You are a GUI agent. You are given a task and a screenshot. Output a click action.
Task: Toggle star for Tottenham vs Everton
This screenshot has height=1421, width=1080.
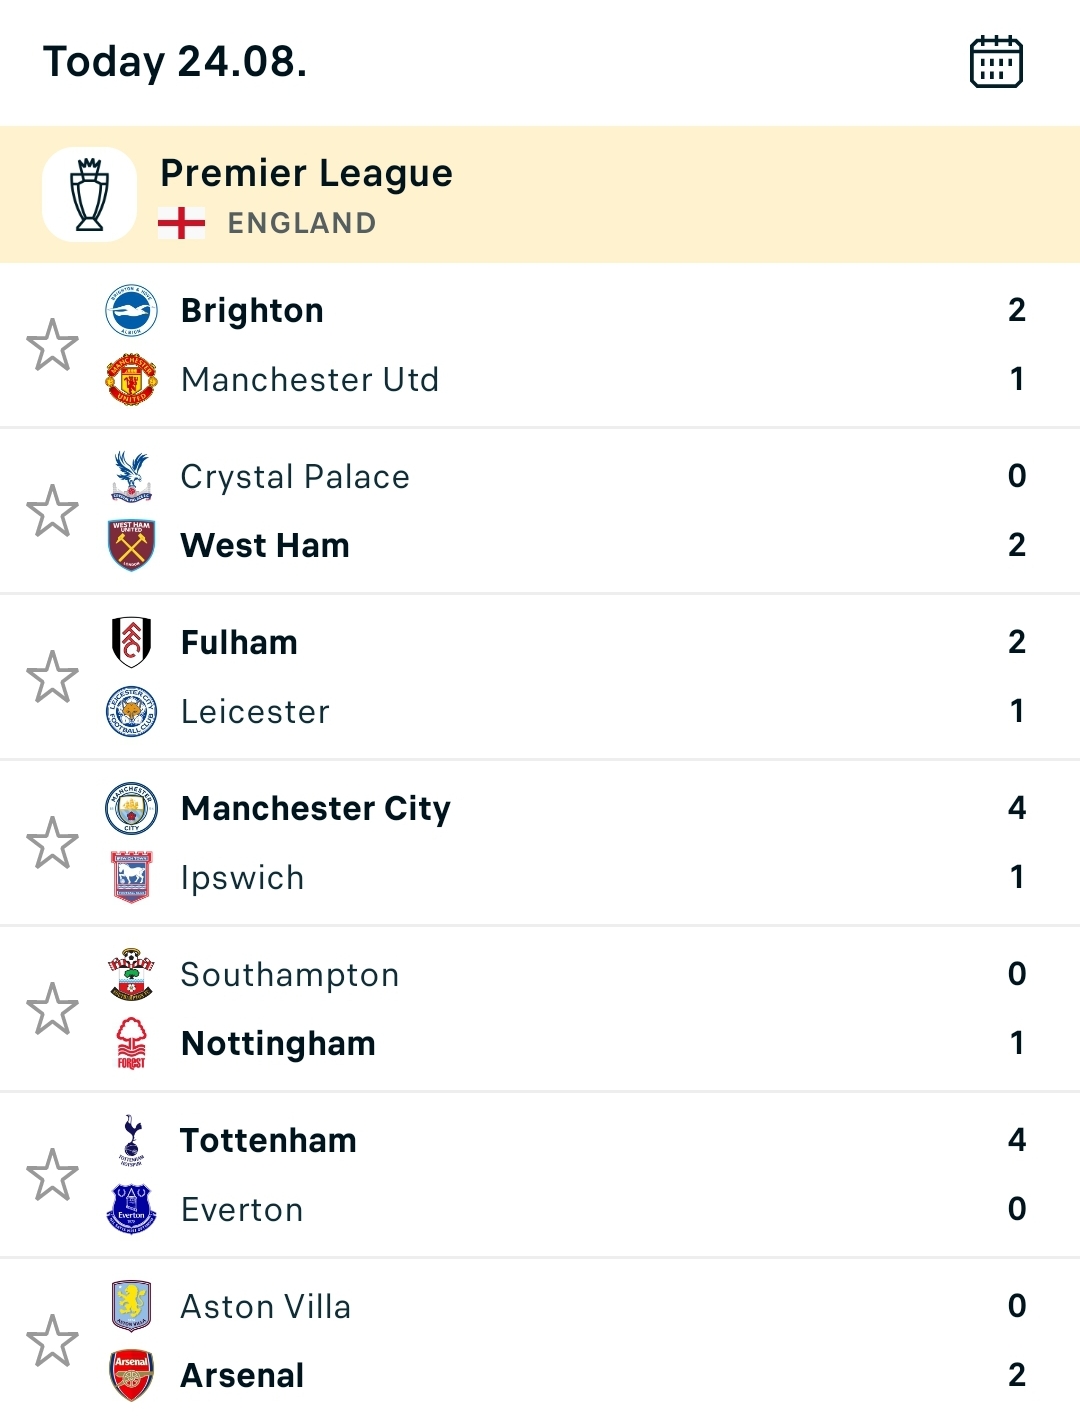coord(52,1175)
